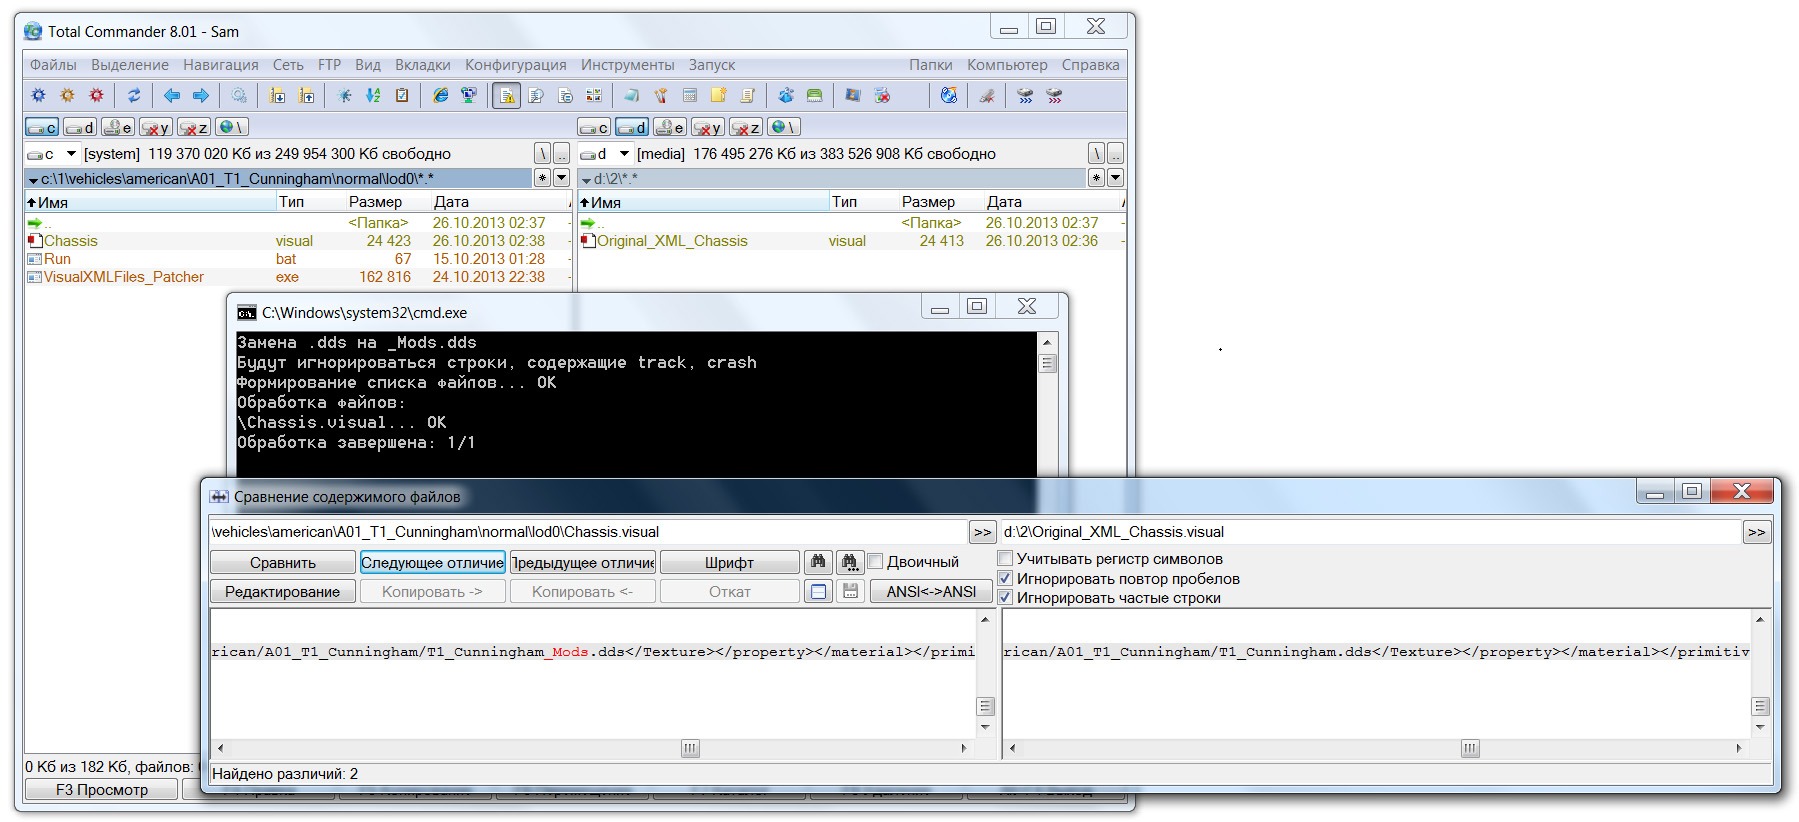Click the blue back arrow toolbar icon
This screenshot has width=1799, height=822.
coord(172,96)
